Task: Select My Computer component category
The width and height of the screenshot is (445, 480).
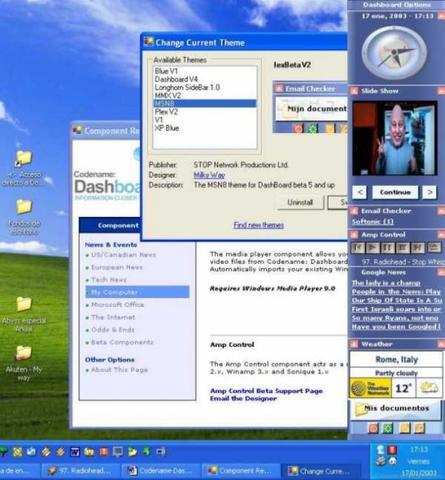Action: (137, 292)
